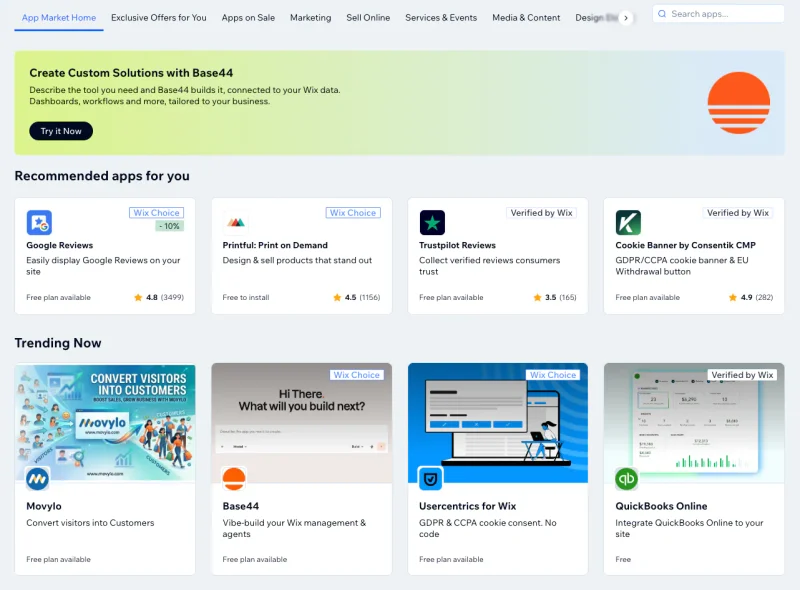Viewport: 800px width, 590px height.
Task: Open Cookie Banner by Consentik CMP title
Action: (685, 245)
